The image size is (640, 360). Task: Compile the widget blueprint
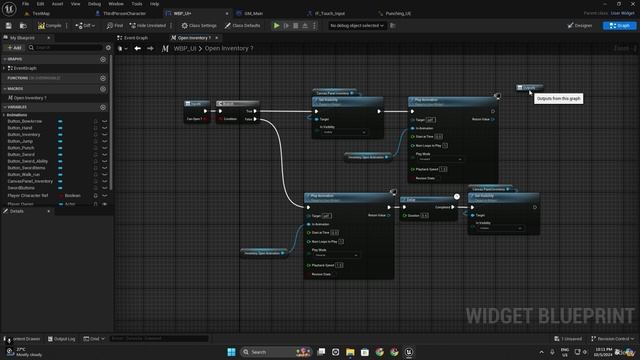tap(49, 26)
